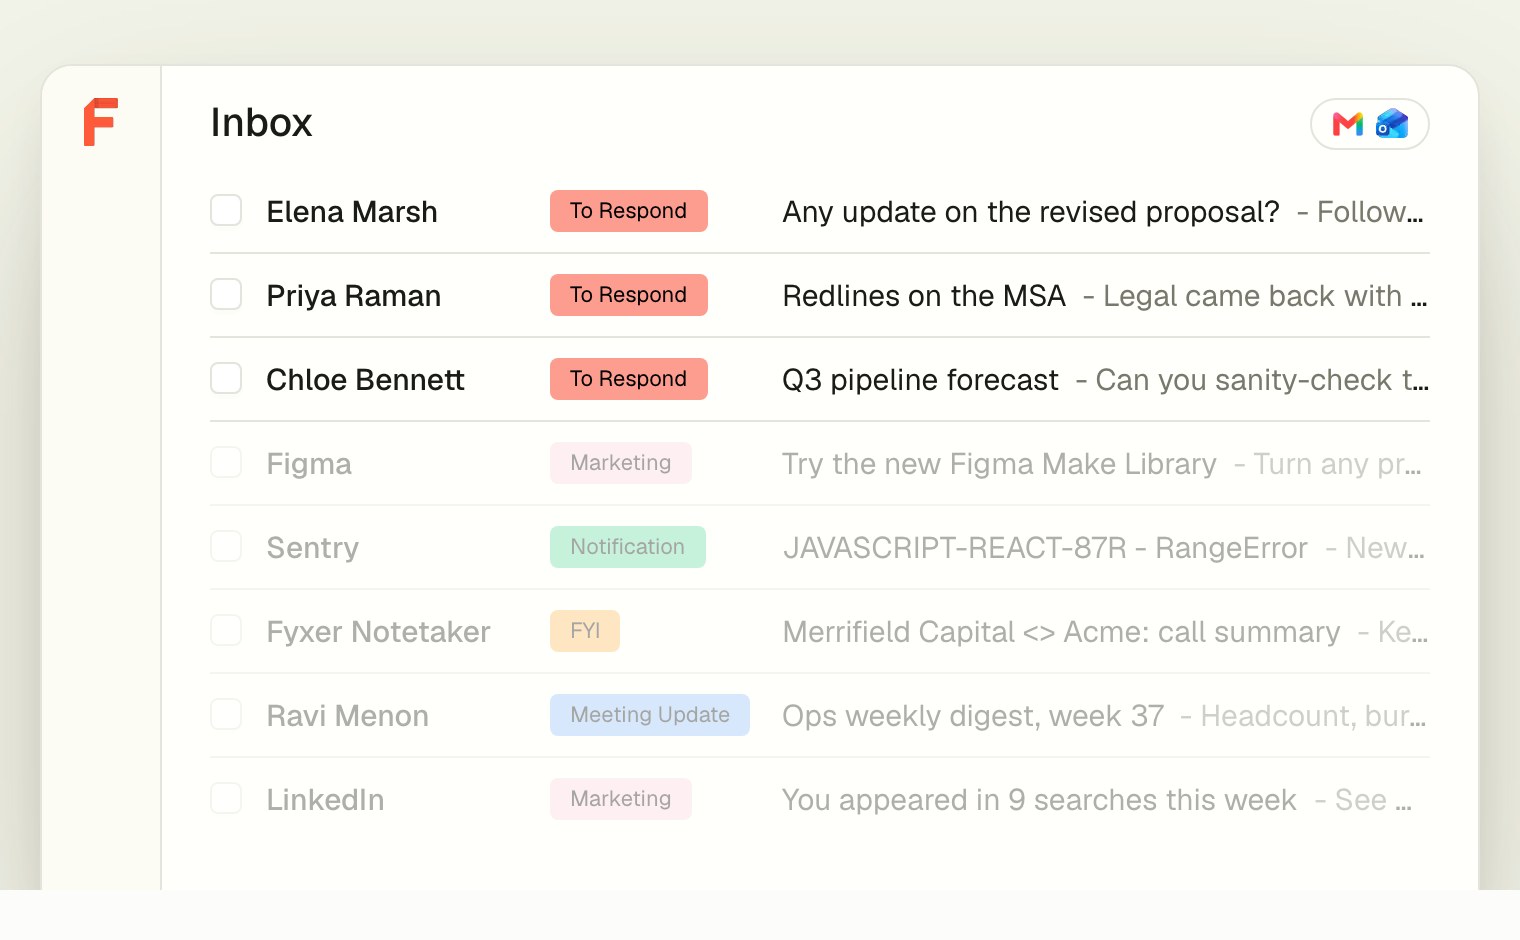Screen dimensions: 1520x940
Task: Select the Priya Raman email checkbox
Action: coord(226,295)
